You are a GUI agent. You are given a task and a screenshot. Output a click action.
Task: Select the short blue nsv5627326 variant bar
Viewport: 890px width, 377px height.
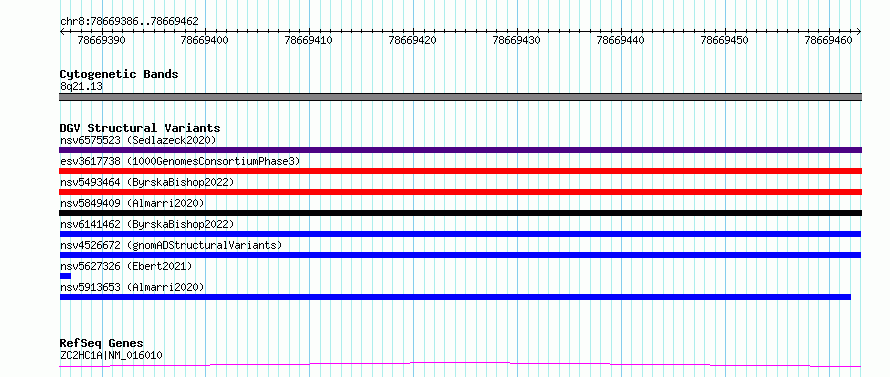coord(65,276)
